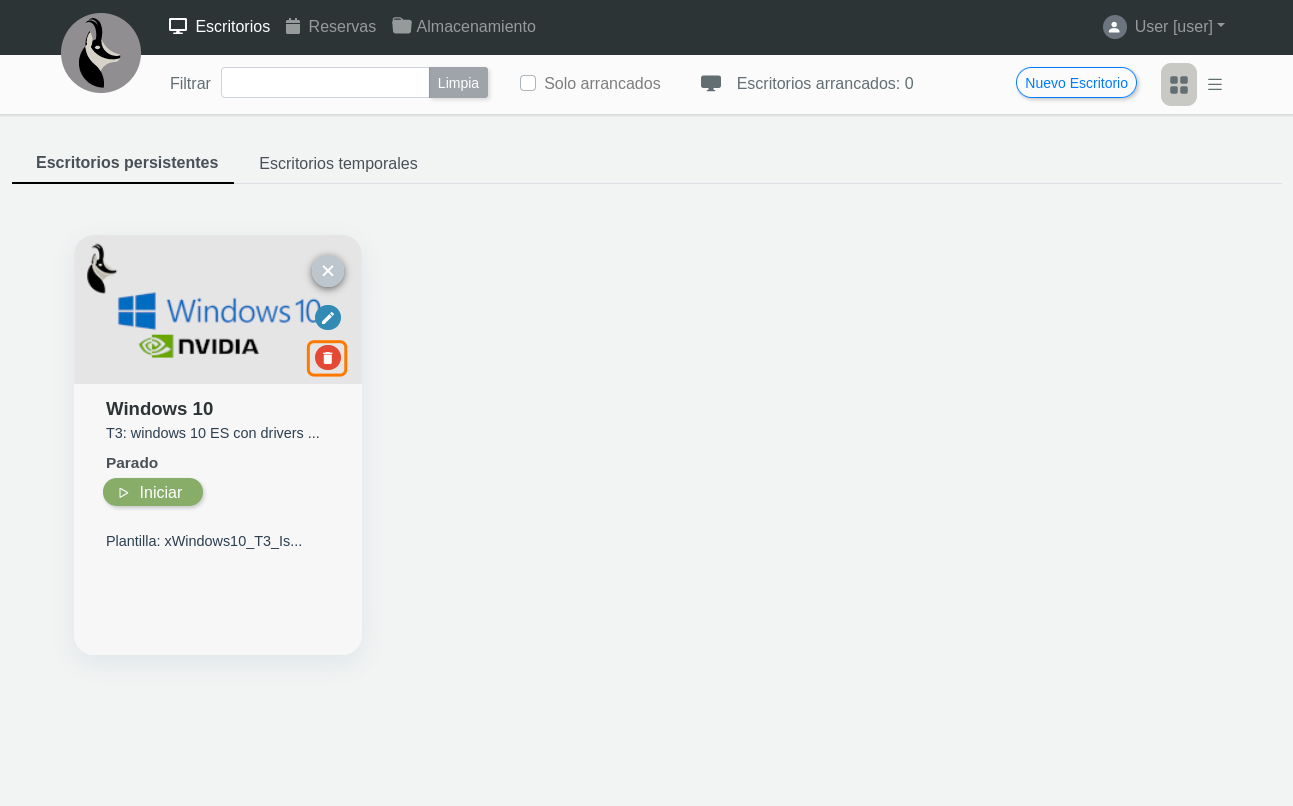Switch to list view layout
The height and width of the screenshot is (806, 1293).
pyautogui.click(x=1215, y=85)
